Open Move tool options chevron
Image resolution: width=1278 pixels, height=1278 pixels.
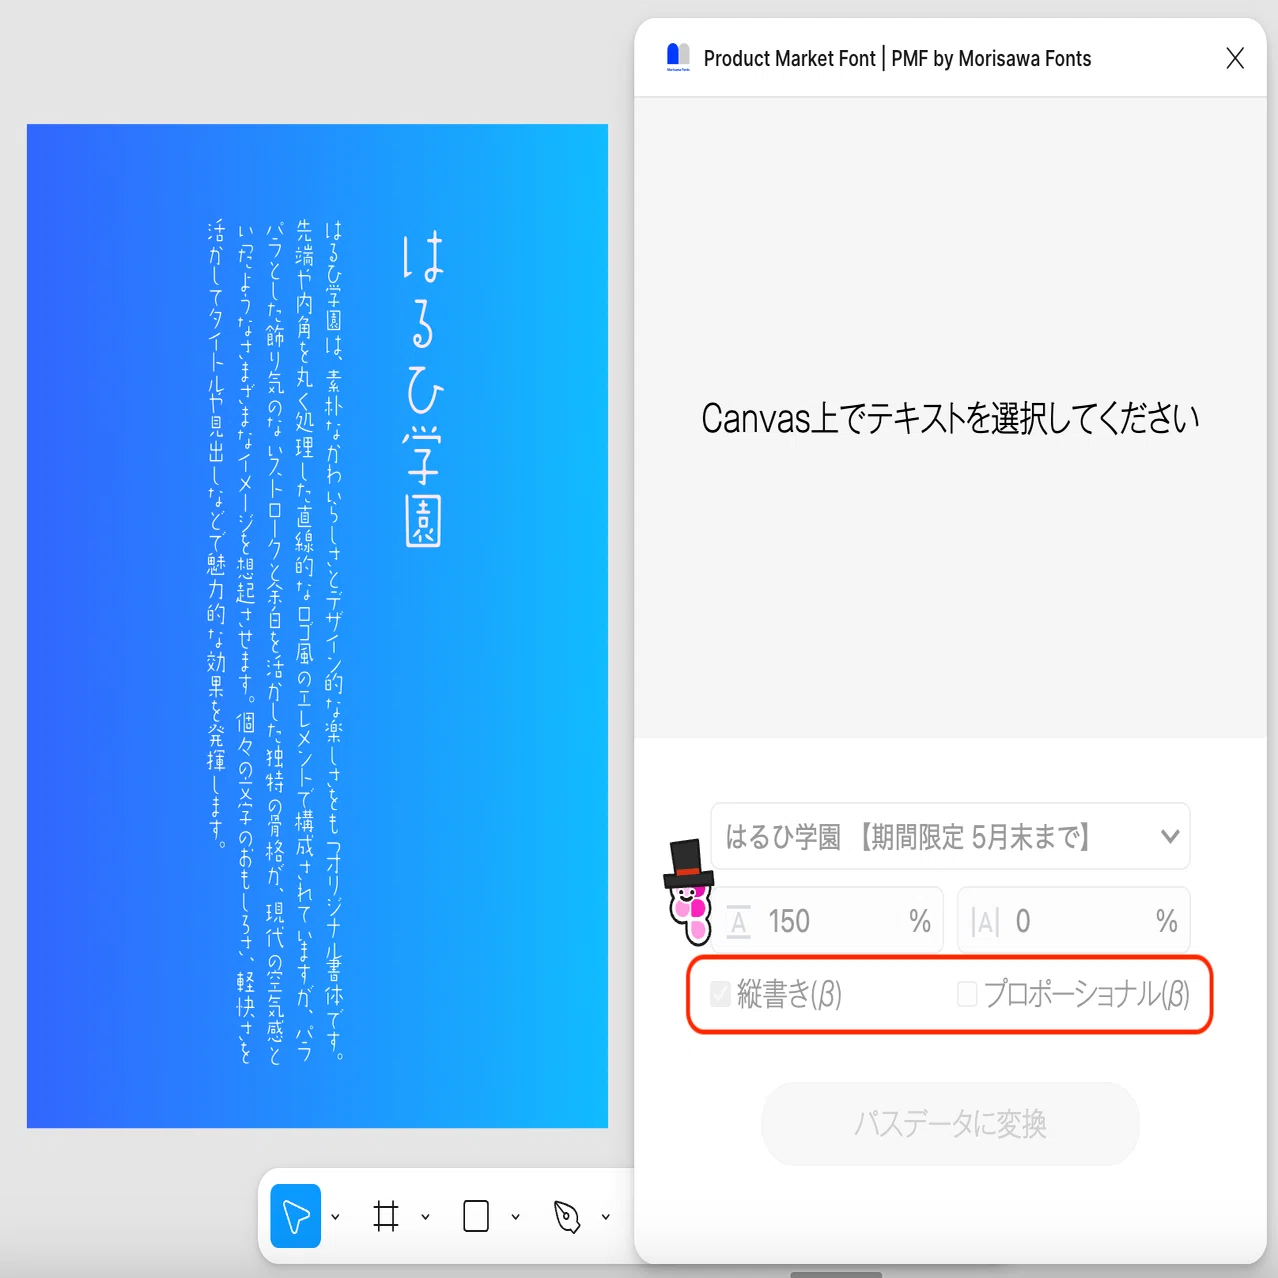[335, 1217]
